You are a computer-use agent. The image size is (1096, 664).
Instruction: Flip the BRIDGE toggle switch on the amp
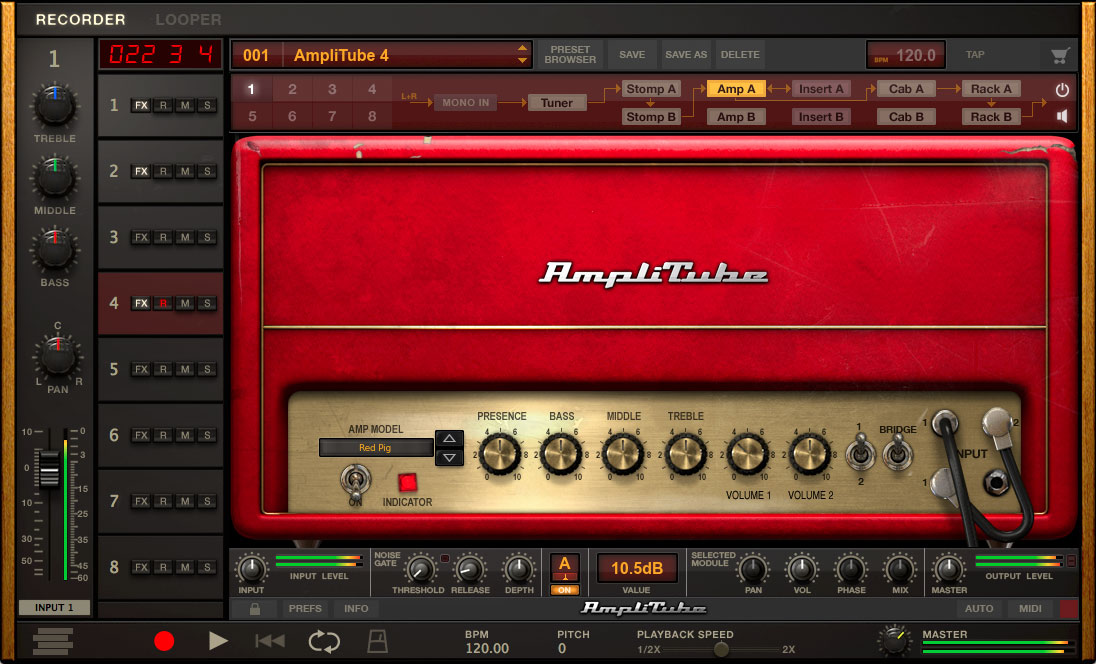[898, 452]
